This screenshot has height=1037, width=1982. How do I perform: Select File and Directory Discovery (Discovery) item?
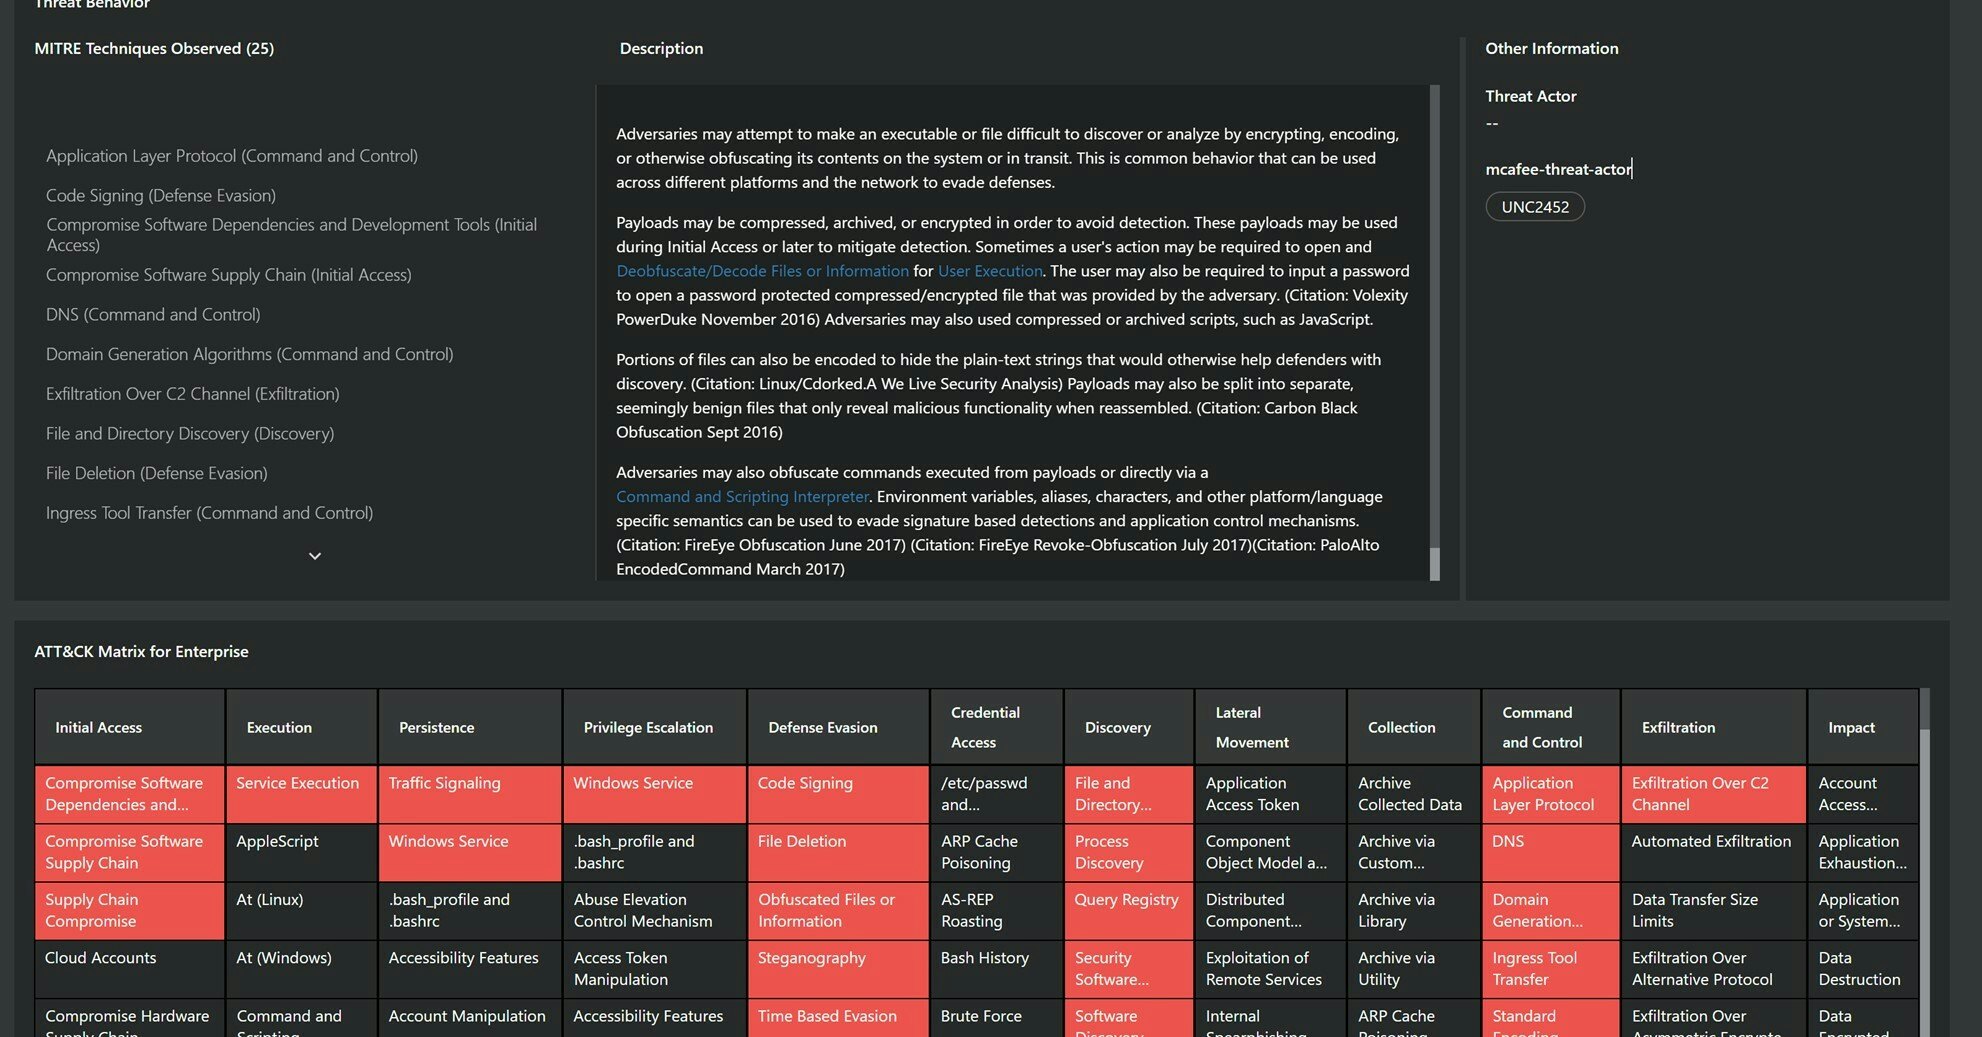click(x=190, y=434)
